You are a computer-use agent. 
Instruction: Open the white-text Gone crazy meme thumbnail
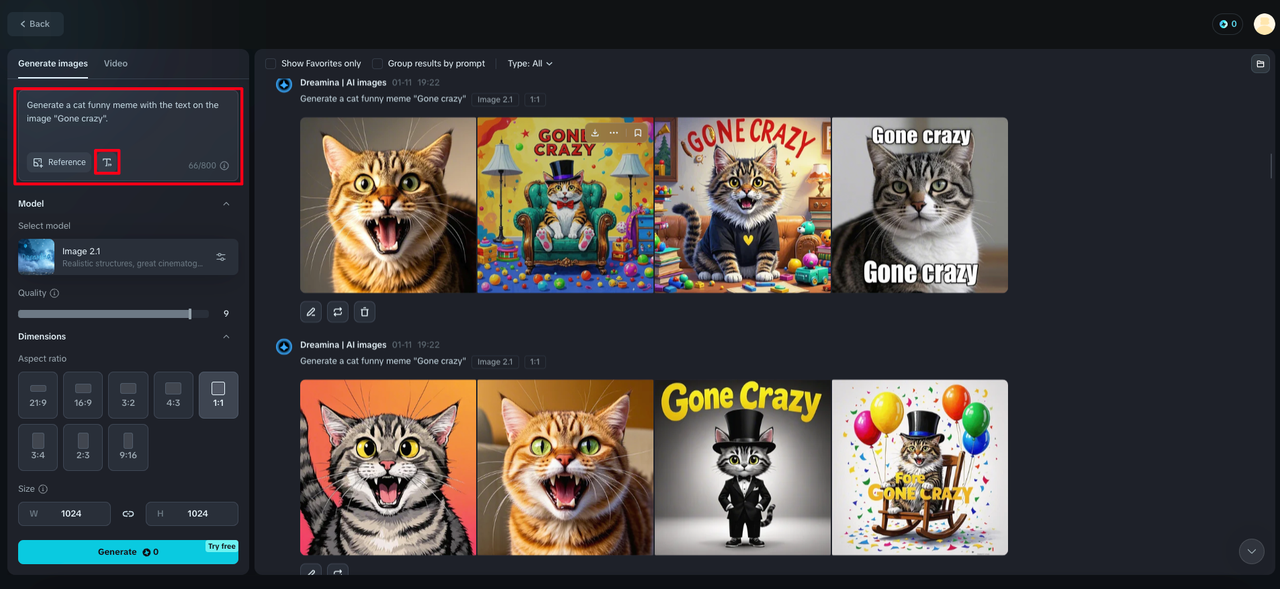tap(920, 205)
